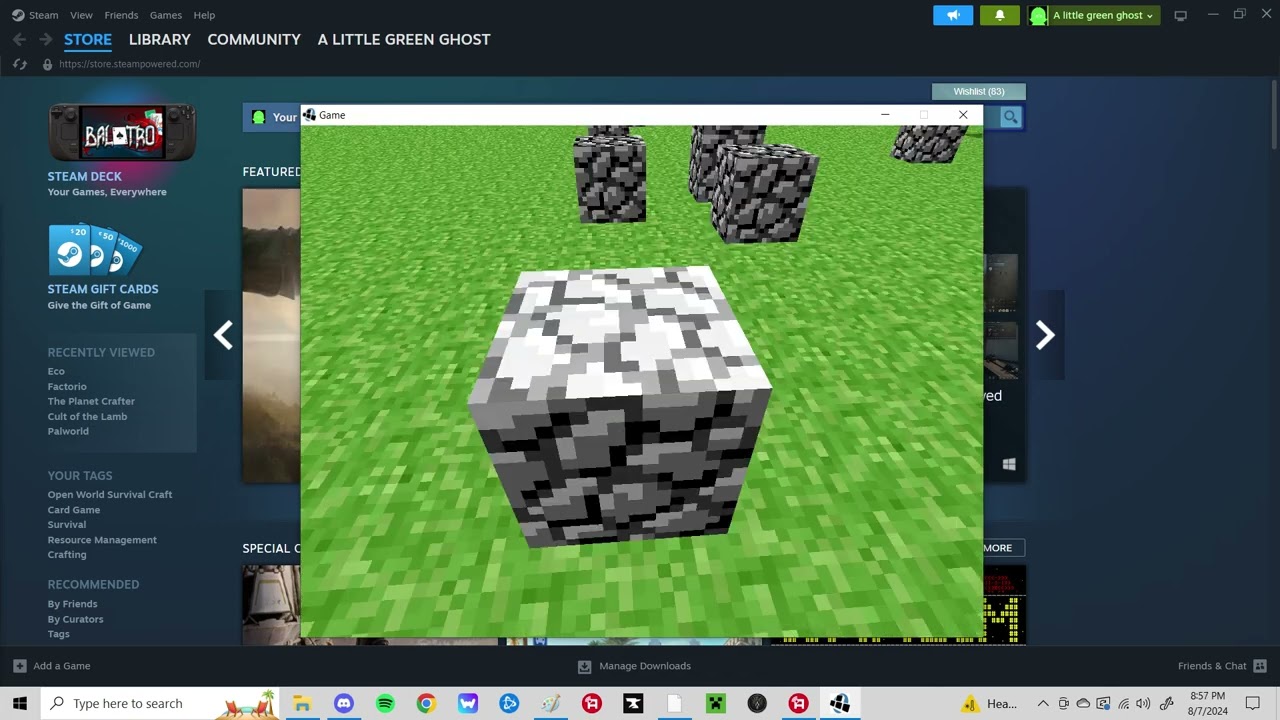
Task: Open recommended Tags link
Action: point(59,634)
